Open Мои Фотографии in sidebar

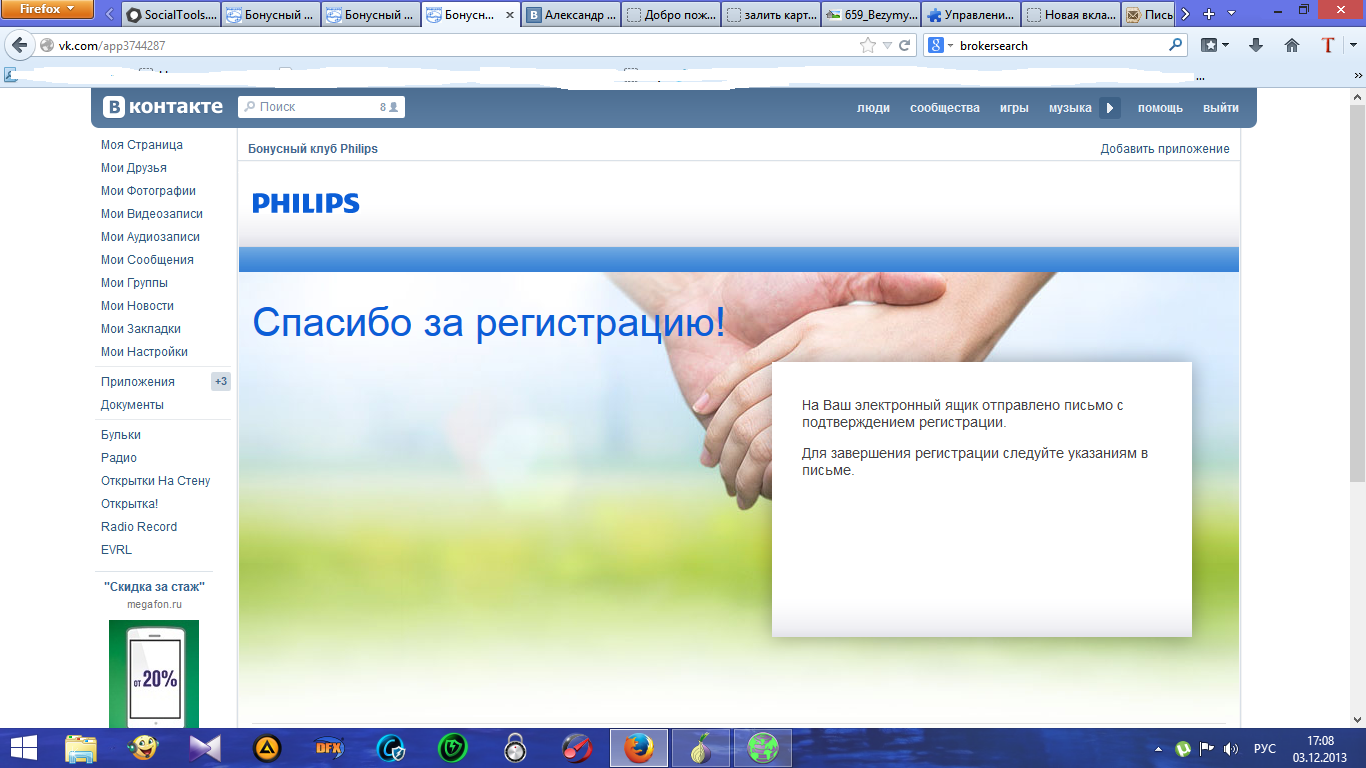148,191
